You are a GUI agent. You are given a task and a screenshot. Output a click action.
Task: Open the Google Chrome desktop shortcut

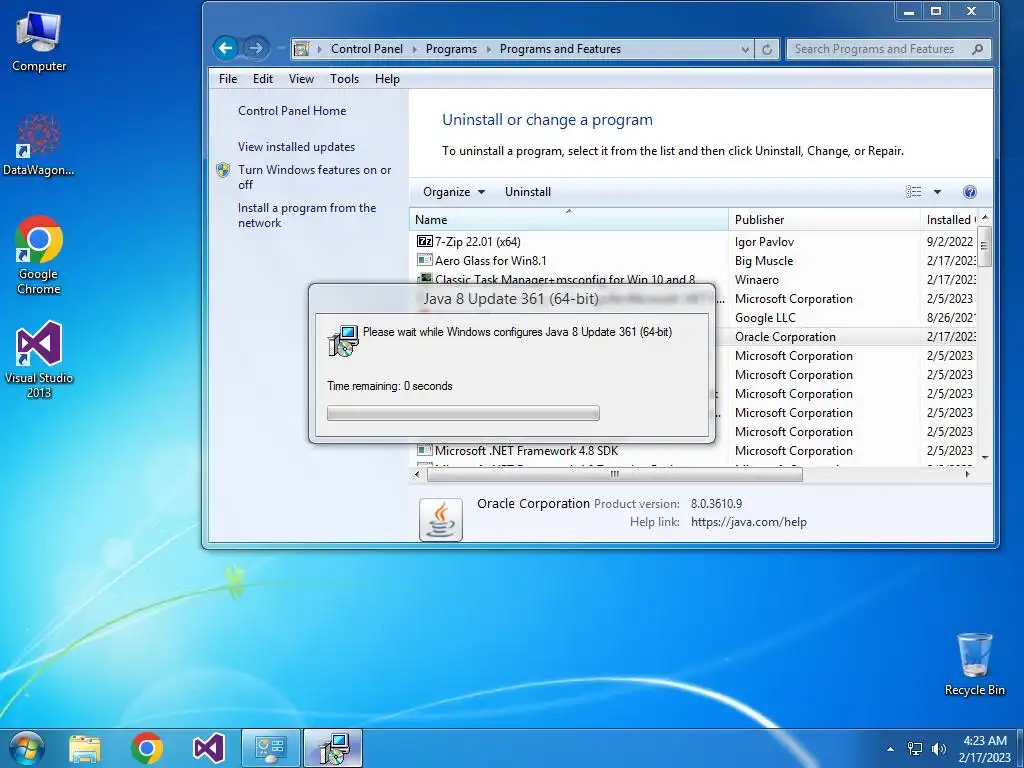[39, 255]
